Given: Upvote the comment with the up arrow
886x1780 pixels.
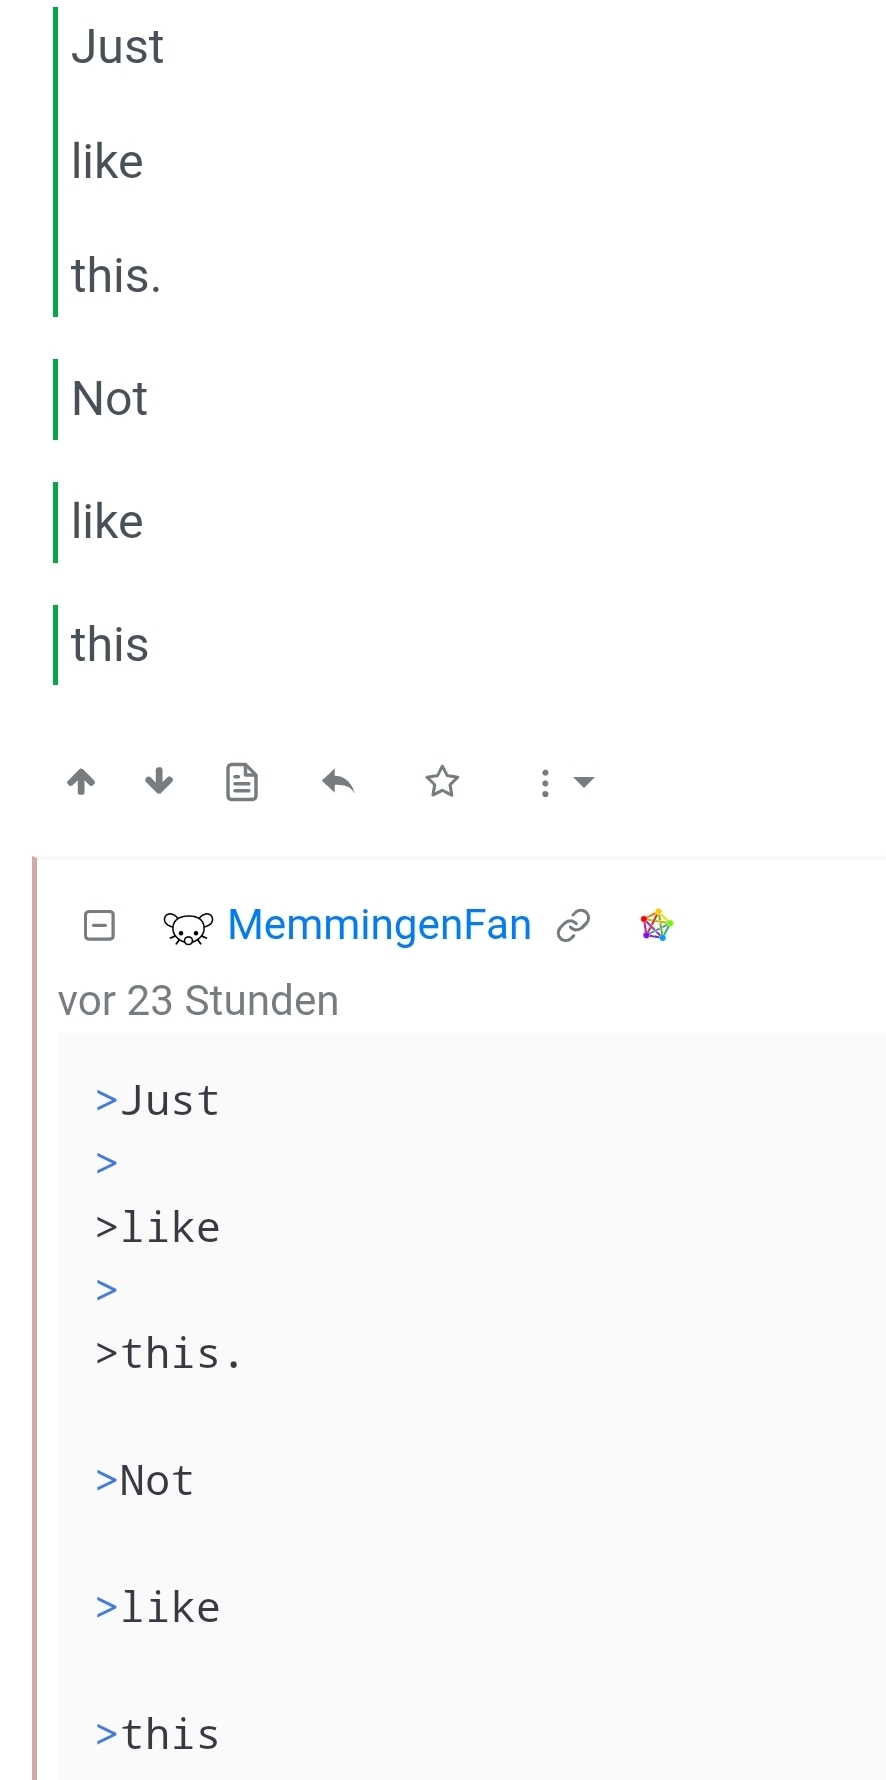Looking at the screenshot, I should coord(81,781).
